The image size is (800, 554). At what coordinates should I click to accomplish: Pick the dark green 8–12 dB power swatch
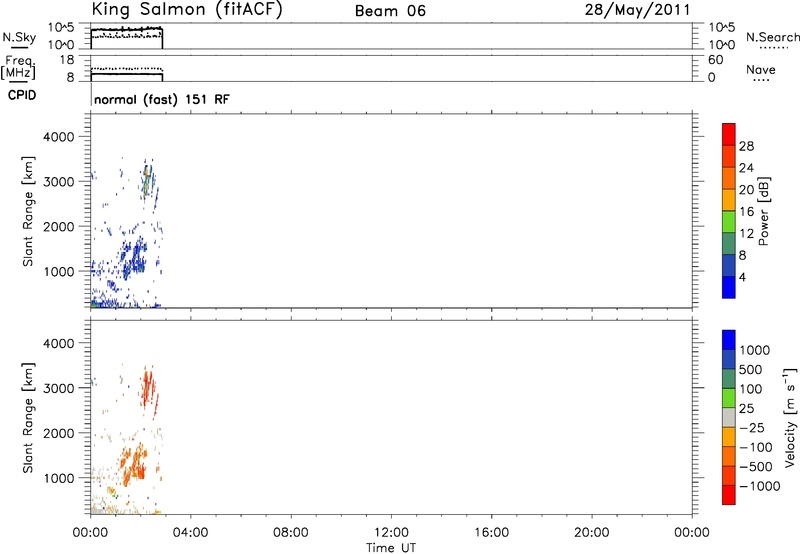[729, 243]
